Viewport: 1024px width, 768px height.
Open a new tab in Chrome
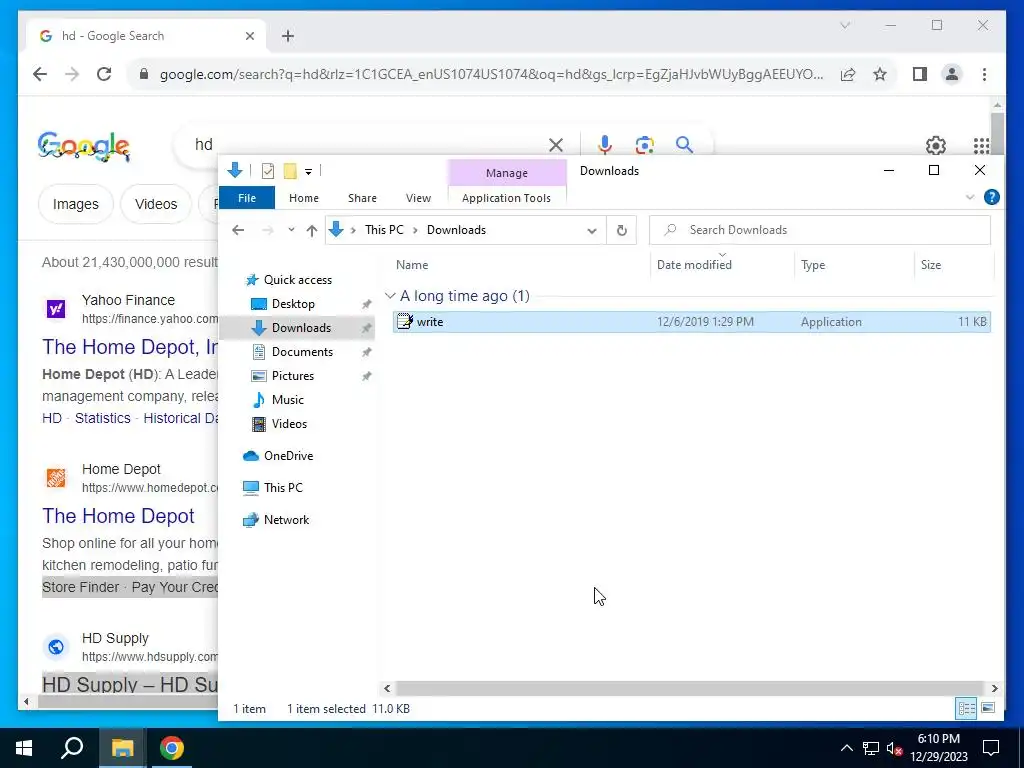pyautogui.click(x=288, y=37)
